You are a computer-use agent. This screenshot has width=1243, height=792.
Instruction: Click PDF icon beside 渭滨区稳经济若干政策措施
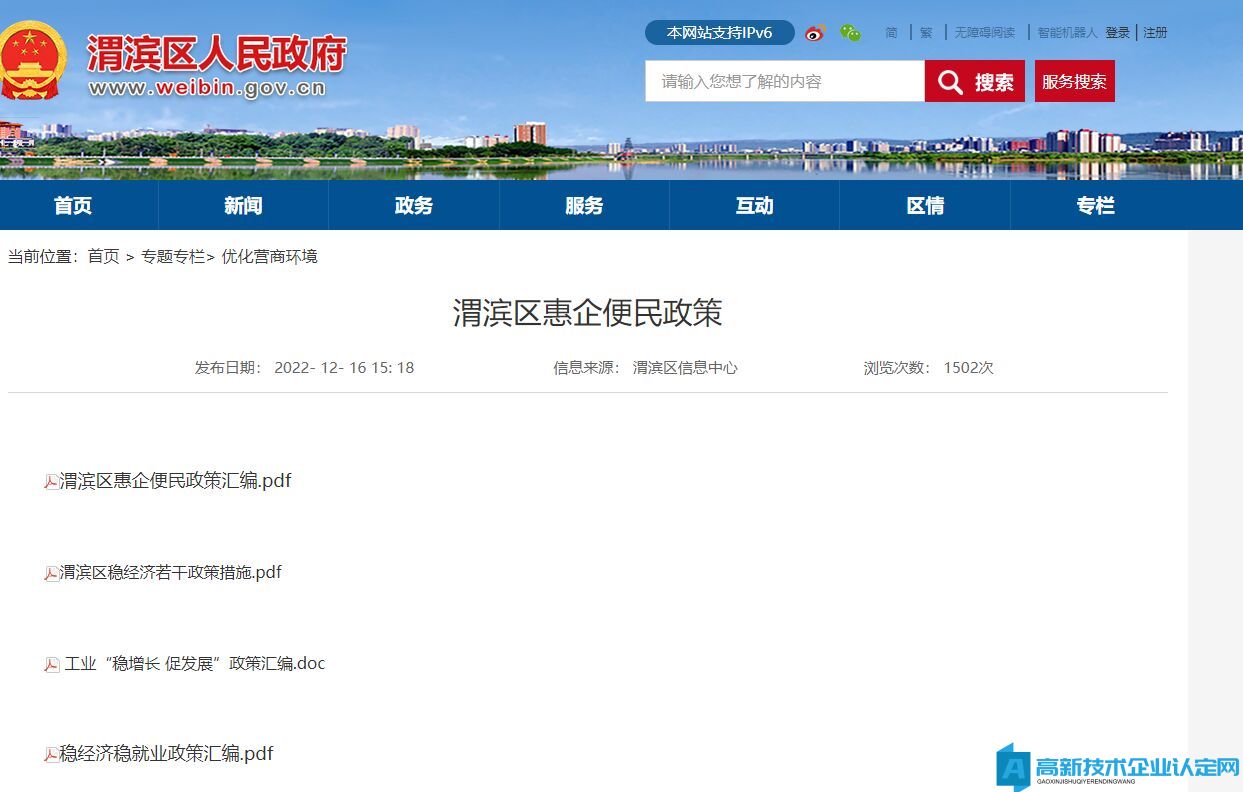51,574
